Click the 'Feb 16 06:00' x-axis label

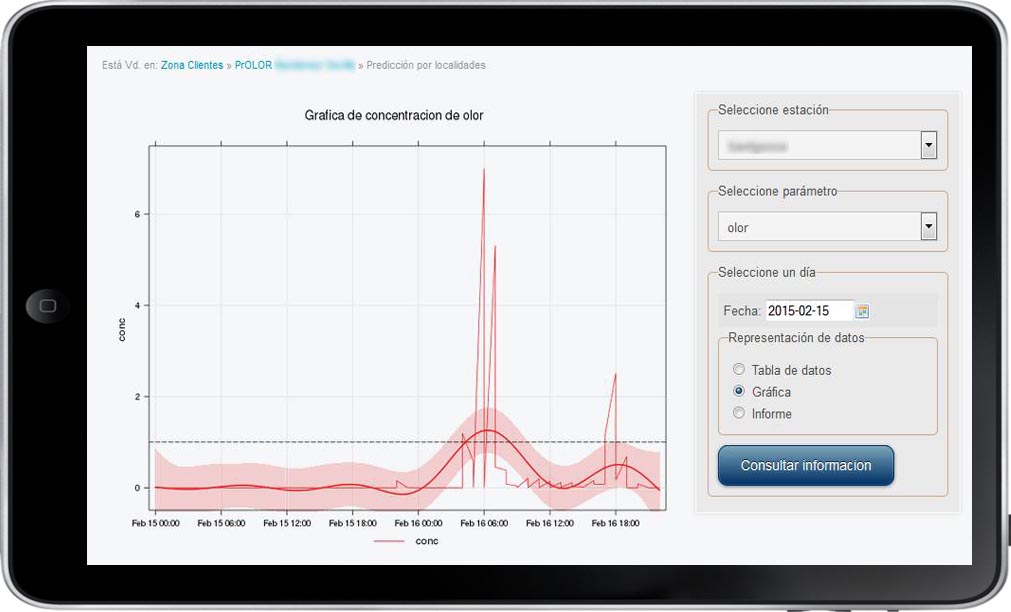[484, 523]
